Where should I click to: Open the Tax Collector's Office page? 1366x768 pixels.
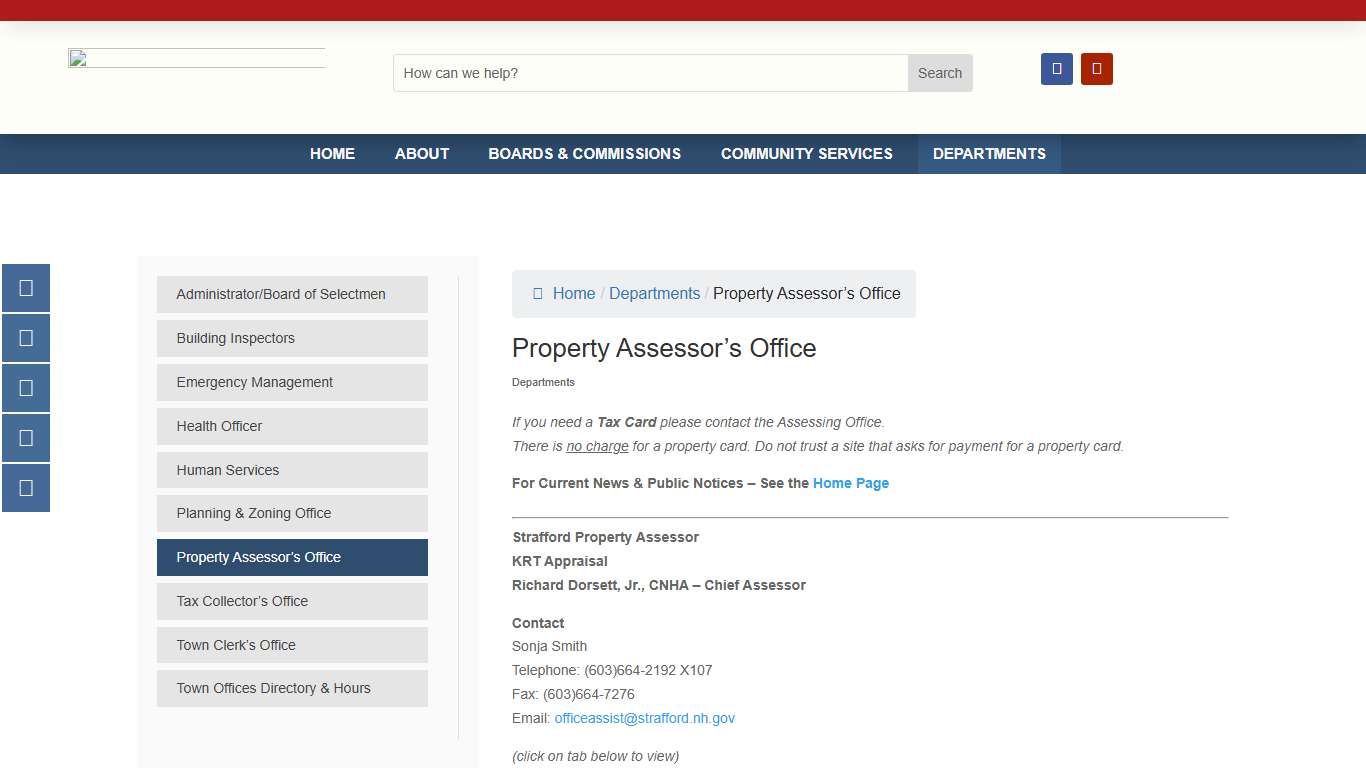click(x=292, y=601)
